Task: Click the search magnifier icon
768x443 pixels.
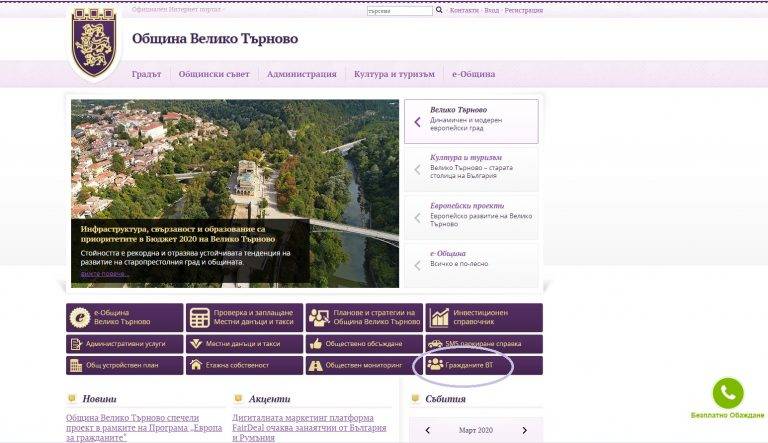Action: [x=439, y=10]
